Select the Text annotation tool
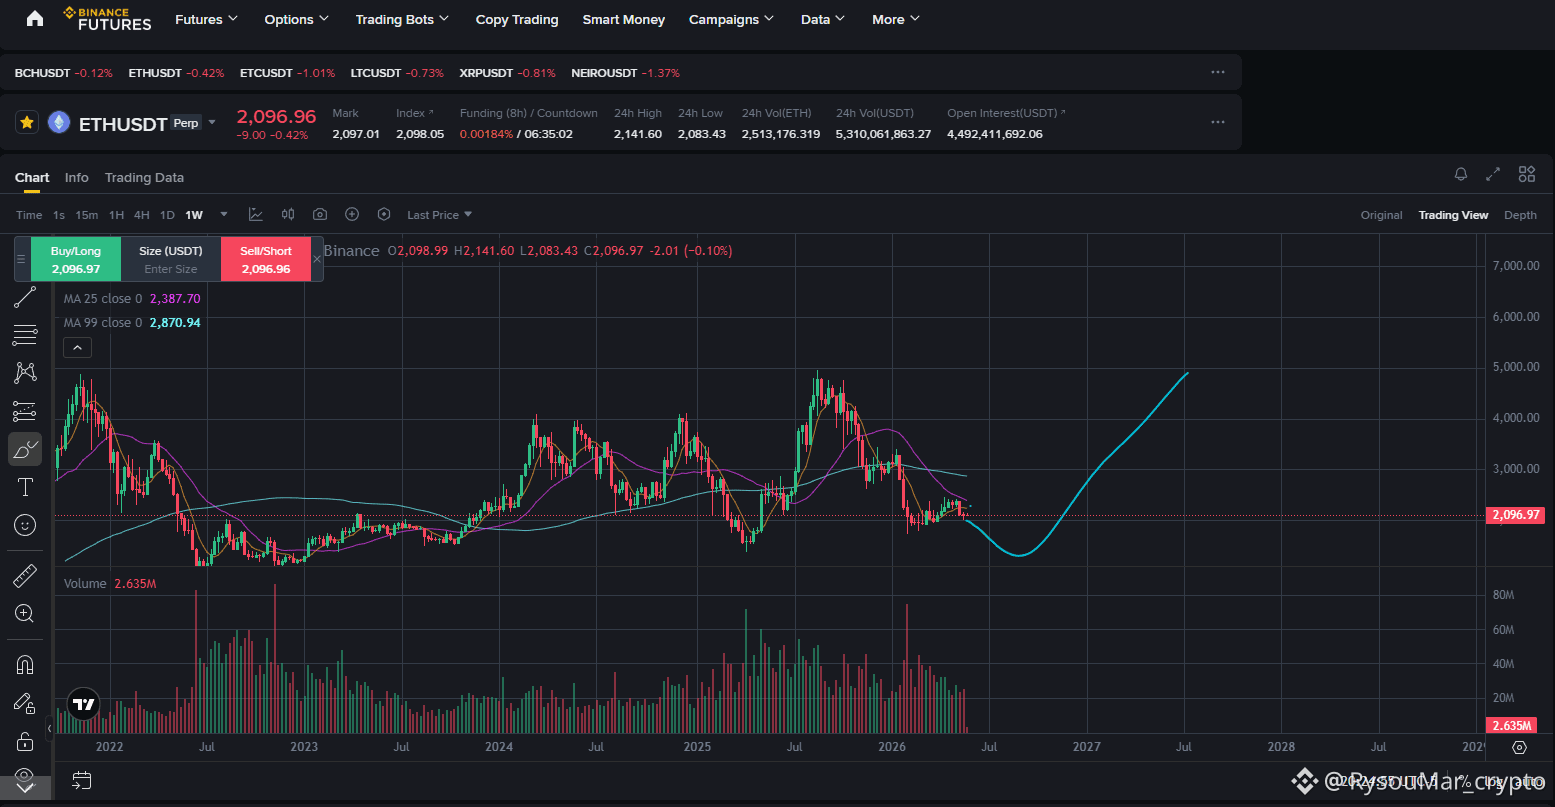1555x807 pixels. pyautogui.click(x=25, y=487)
